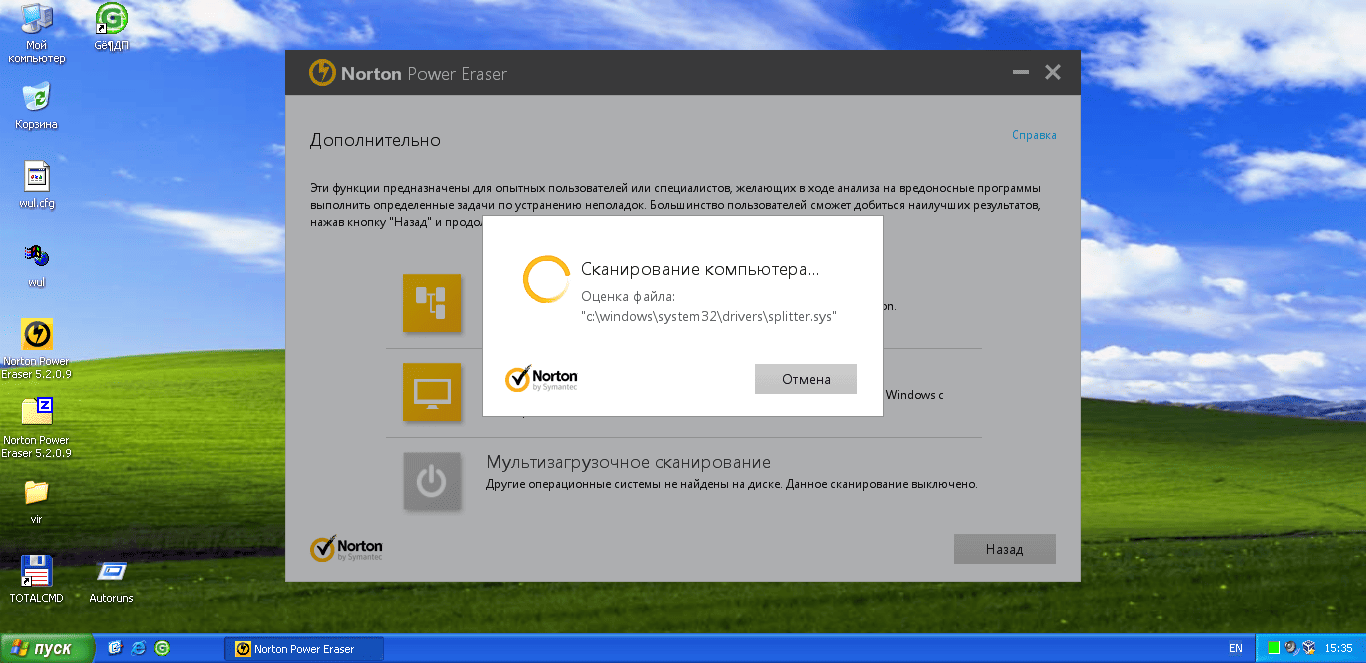Open the volume speaker tray icon
Viewport: 1366px width, 663px height.
(x=1290, y=649)
